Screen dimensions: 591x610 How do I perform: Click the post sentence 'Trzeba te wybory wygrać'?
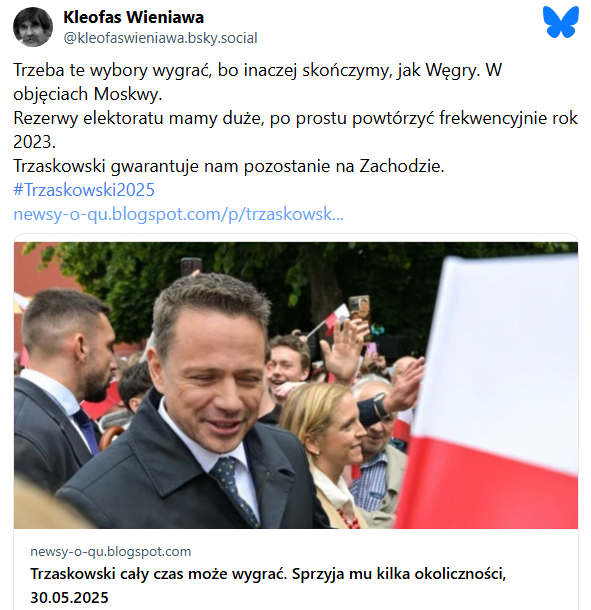[113, 70]
